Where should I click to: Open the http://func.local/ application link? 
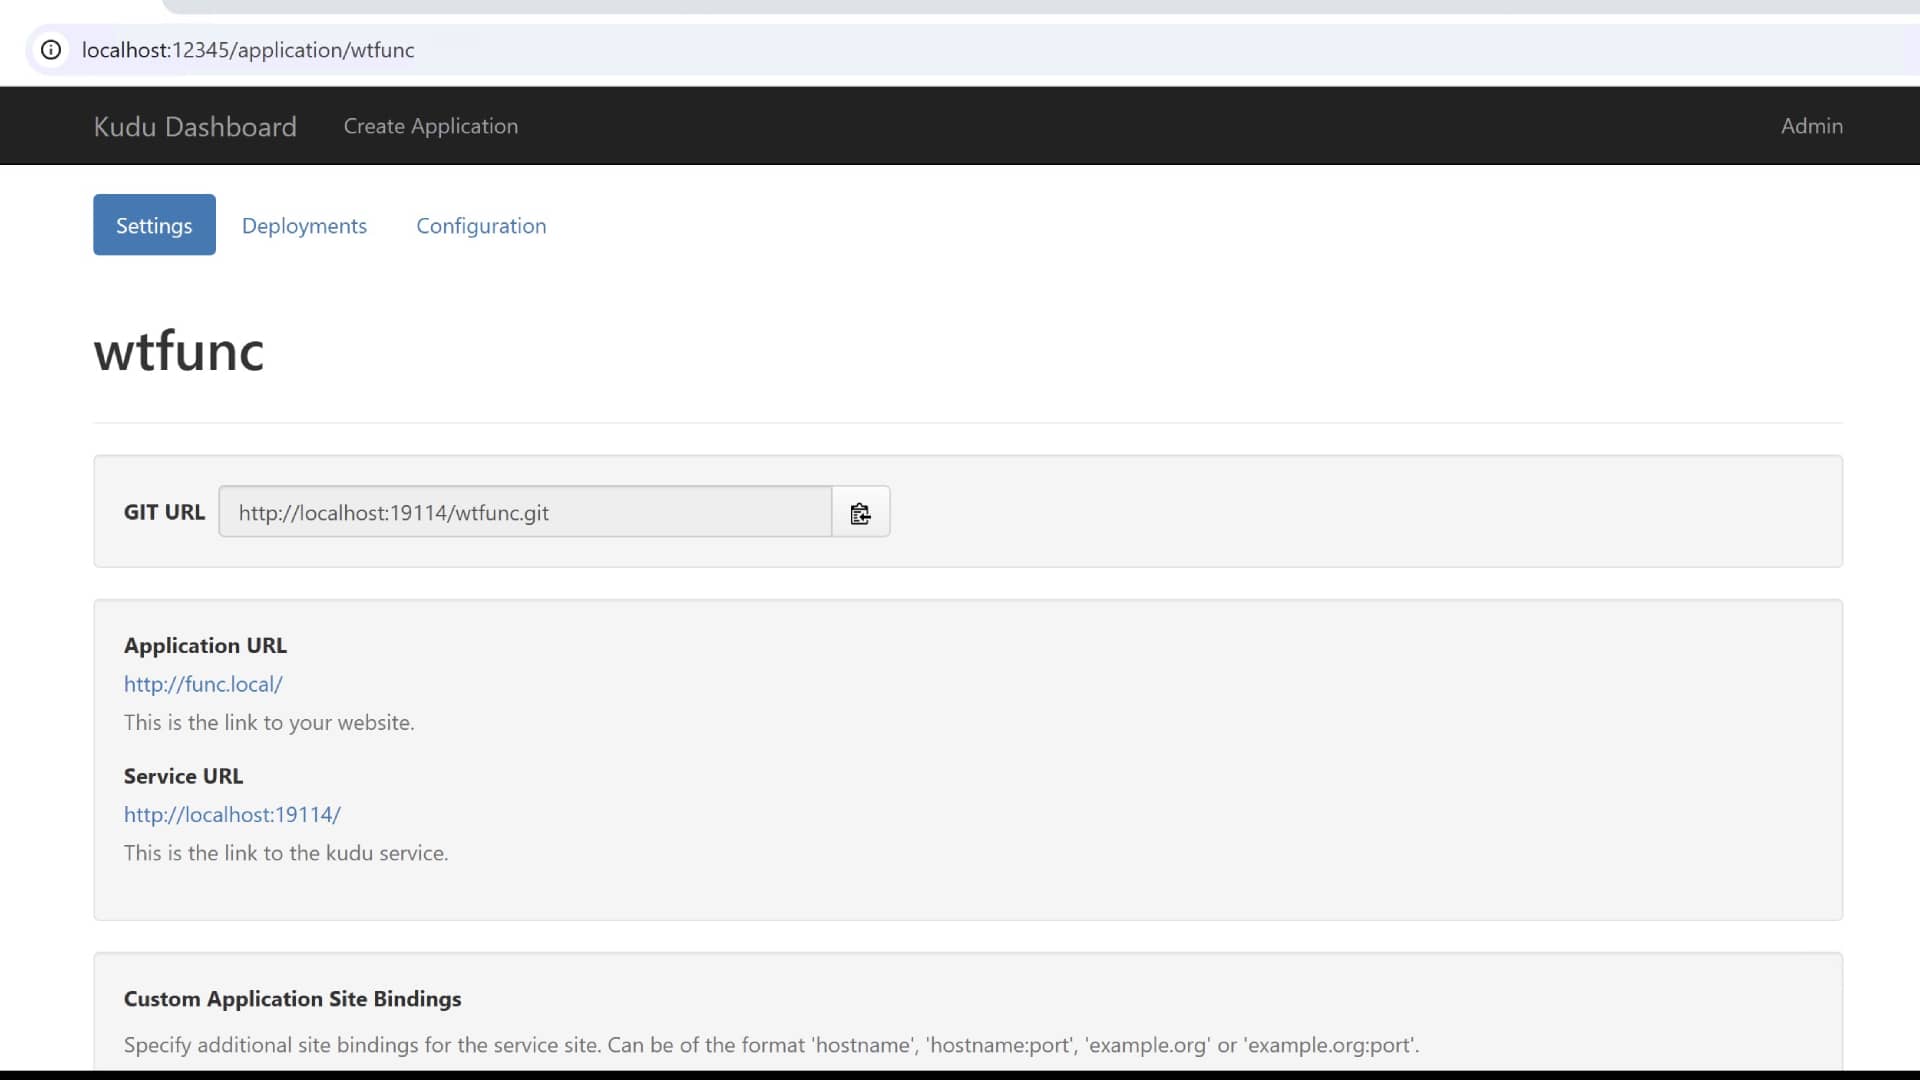click(203, 684)
